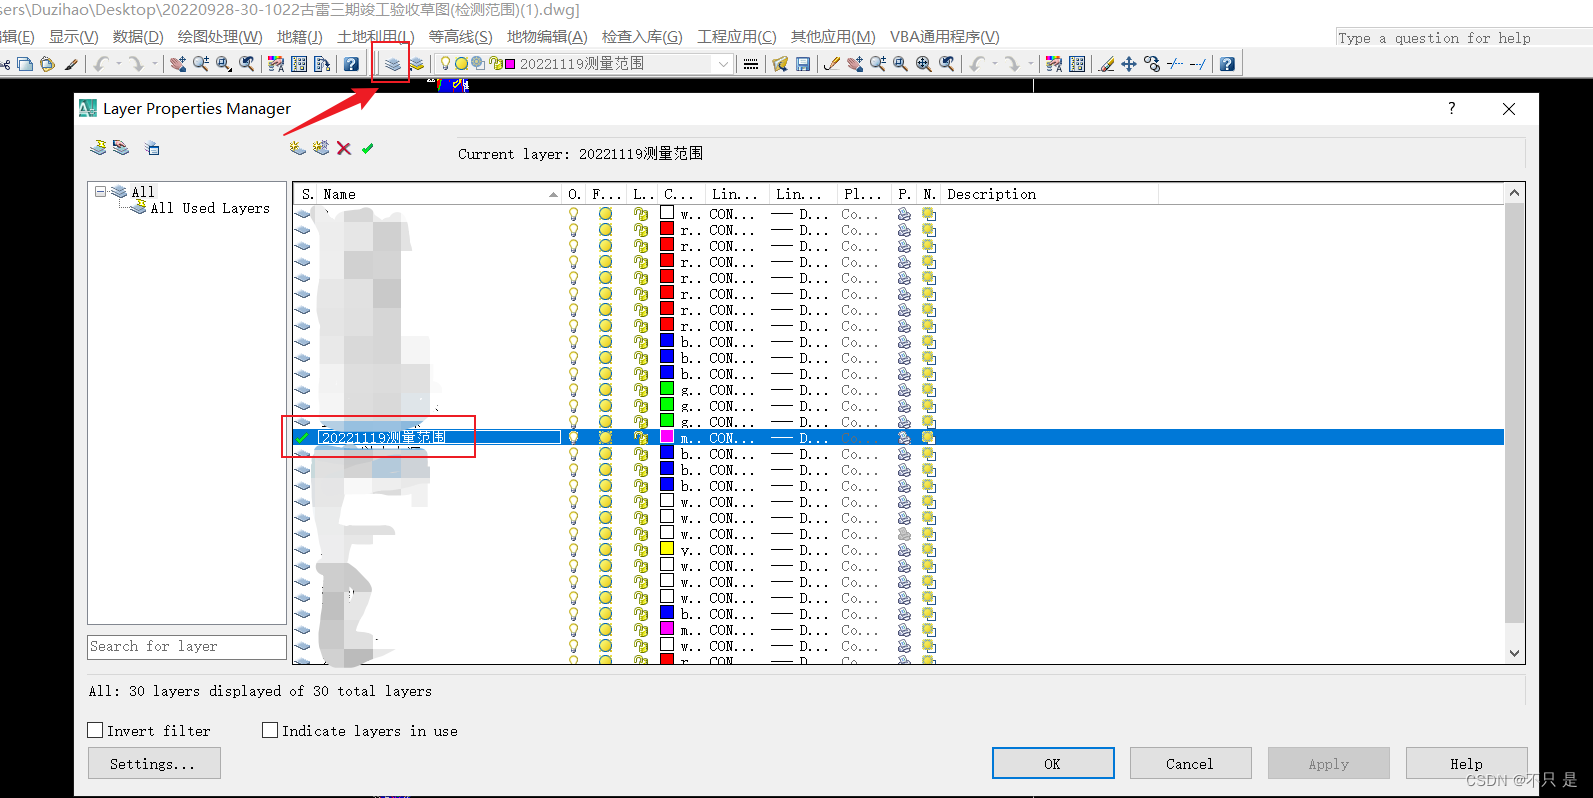
Task: Select All Used Layers filter in tree
Action: click(x=210, y=208)
